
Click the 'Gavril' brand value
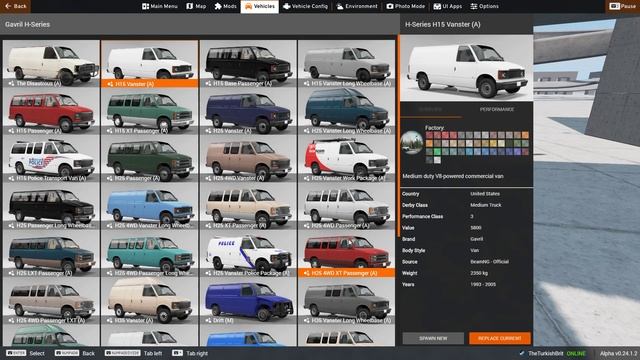(x=476, y=239)
